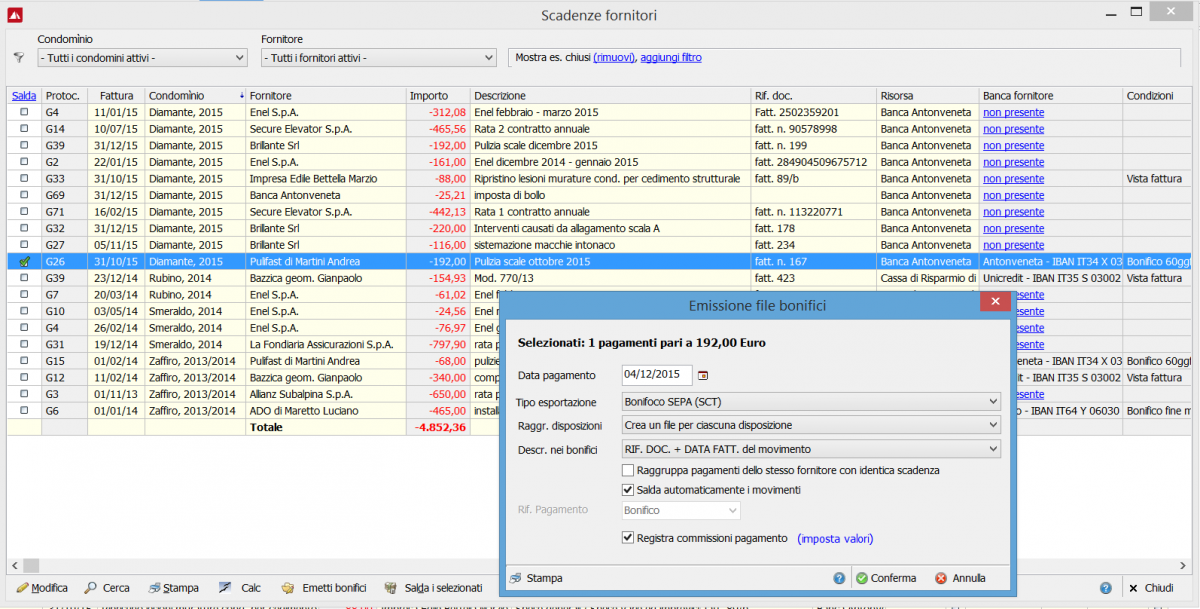Click the Salda header link
The width and height of the screenshot is (1200, 609).
pos(23,96)
